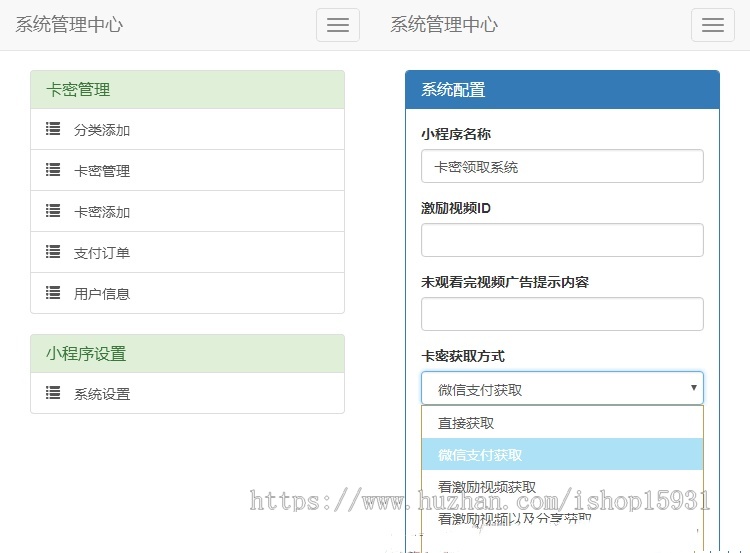This screenshot has height=553, width=750.
Task: Click the 小程序设置 panel heading
Action: (x=188, y=354)
